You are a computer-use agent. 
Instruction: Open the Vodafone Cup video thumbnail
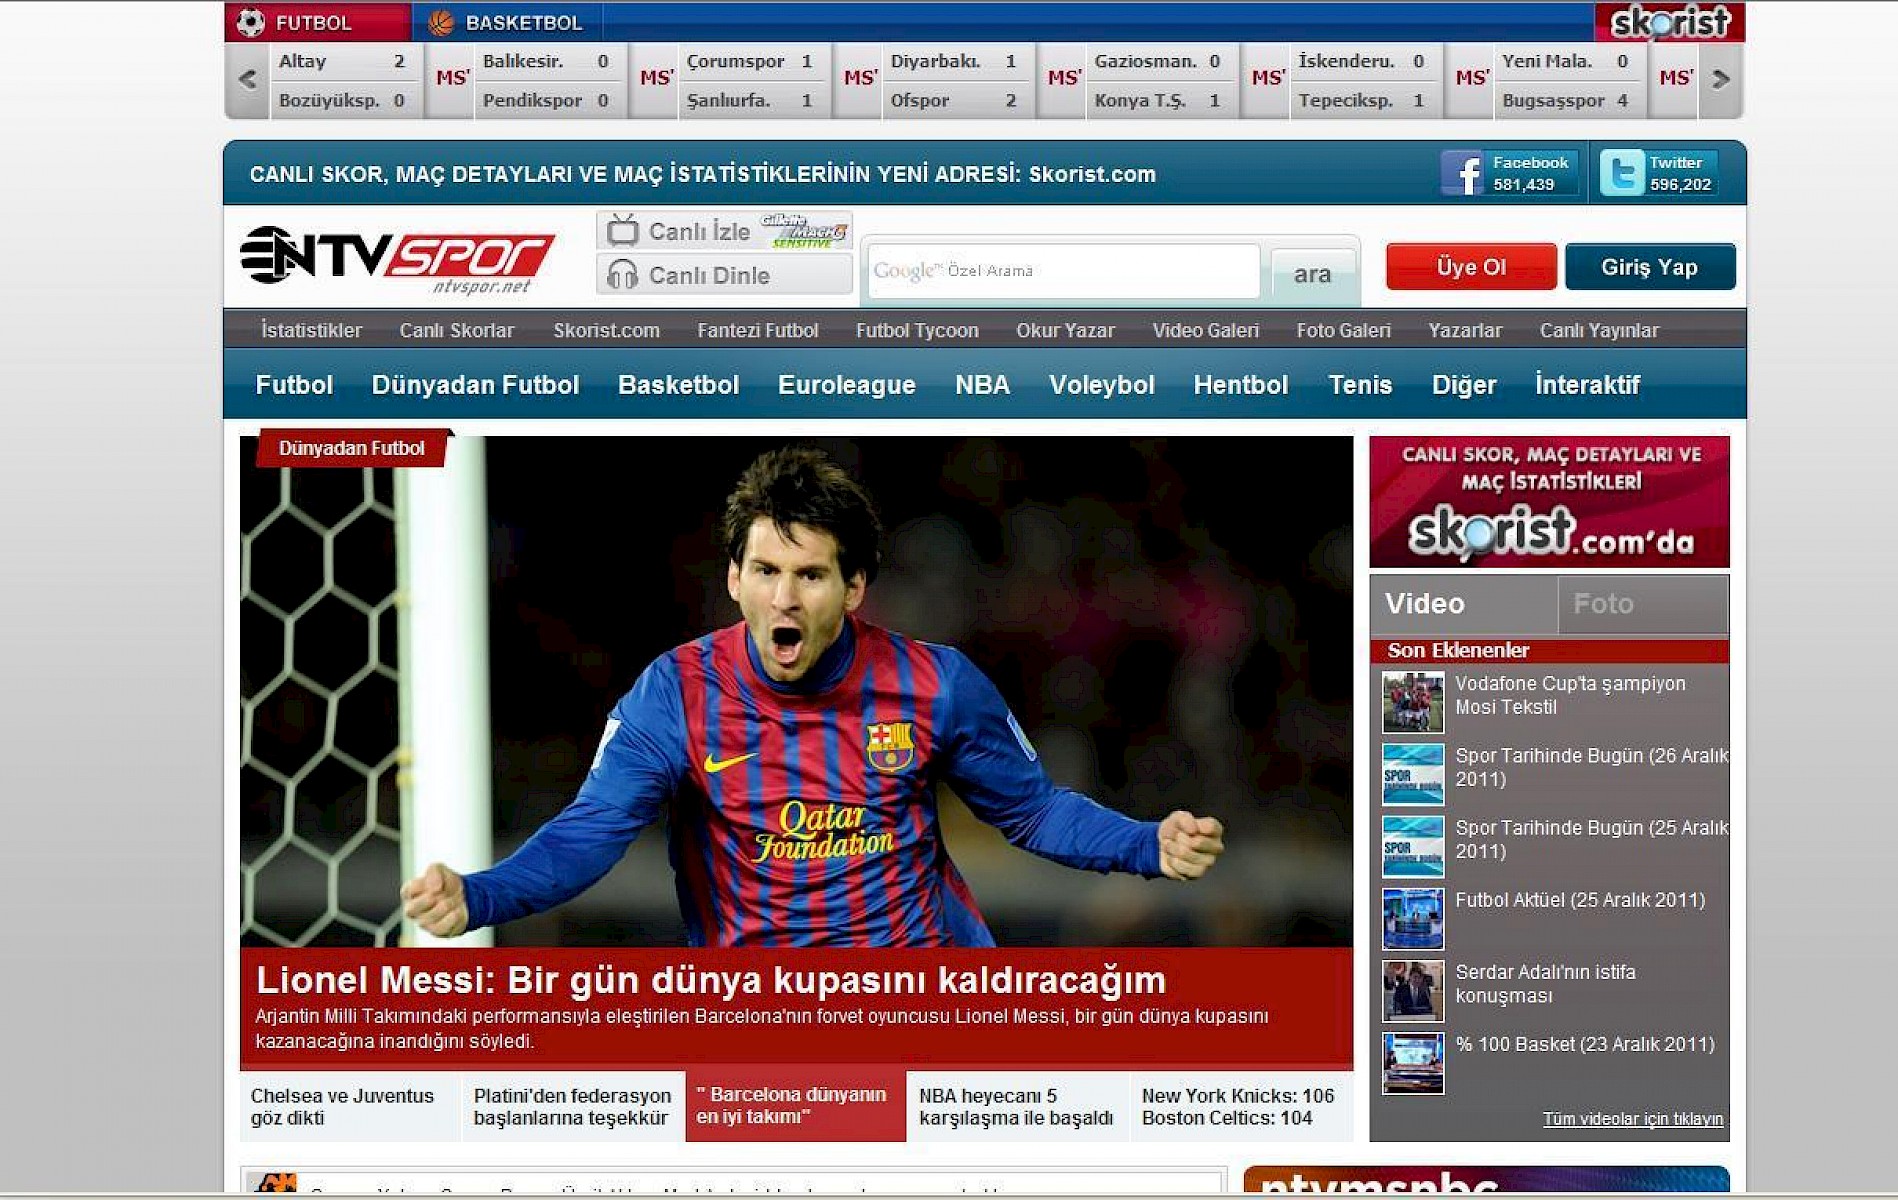[x=1412, y=702]
